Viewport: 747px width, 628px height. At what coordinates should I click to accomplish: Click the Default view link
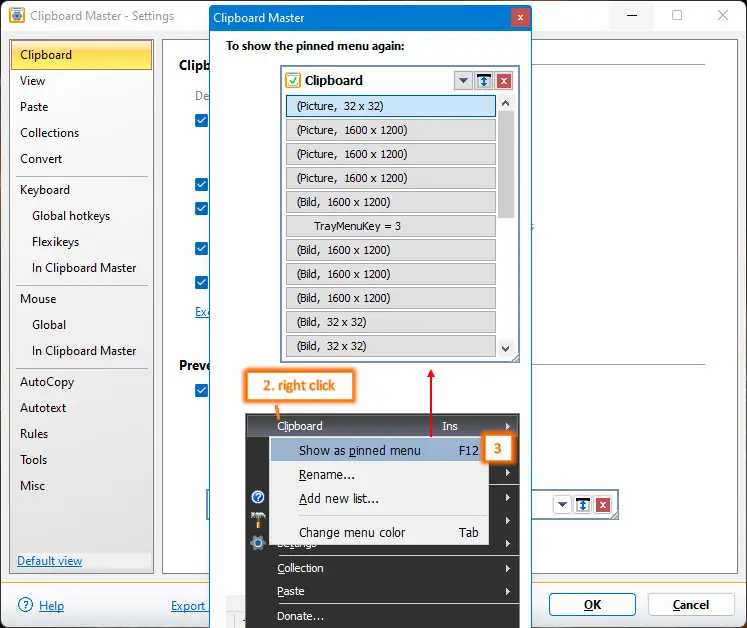tap(50, 561)
